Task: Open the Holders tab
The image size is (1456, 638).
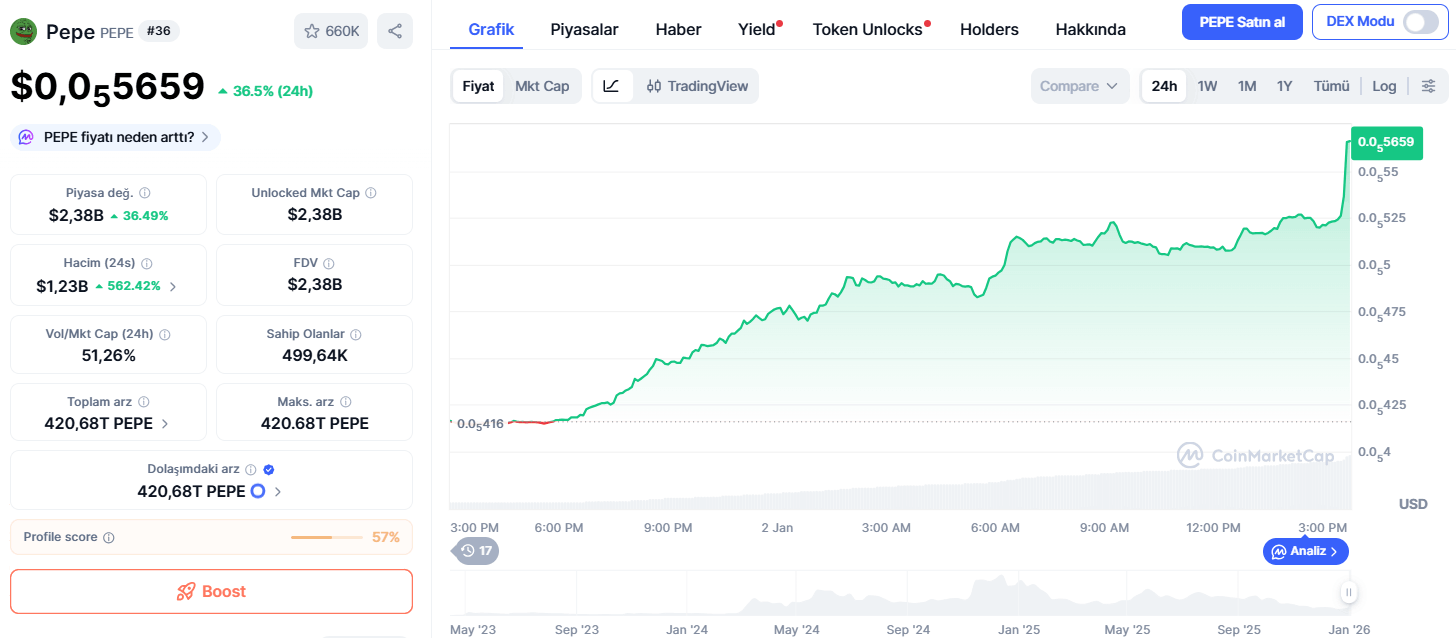Action: click(989, 29)
